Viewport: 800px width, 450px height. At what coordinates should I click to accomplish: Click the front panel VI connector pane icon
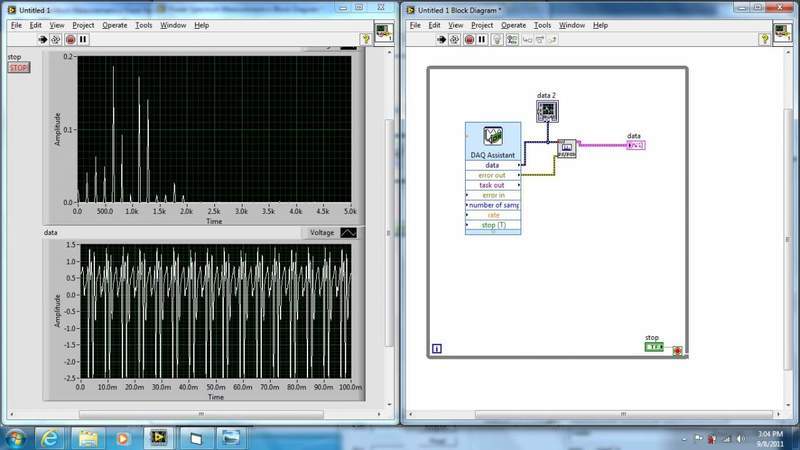coord(383,31)
